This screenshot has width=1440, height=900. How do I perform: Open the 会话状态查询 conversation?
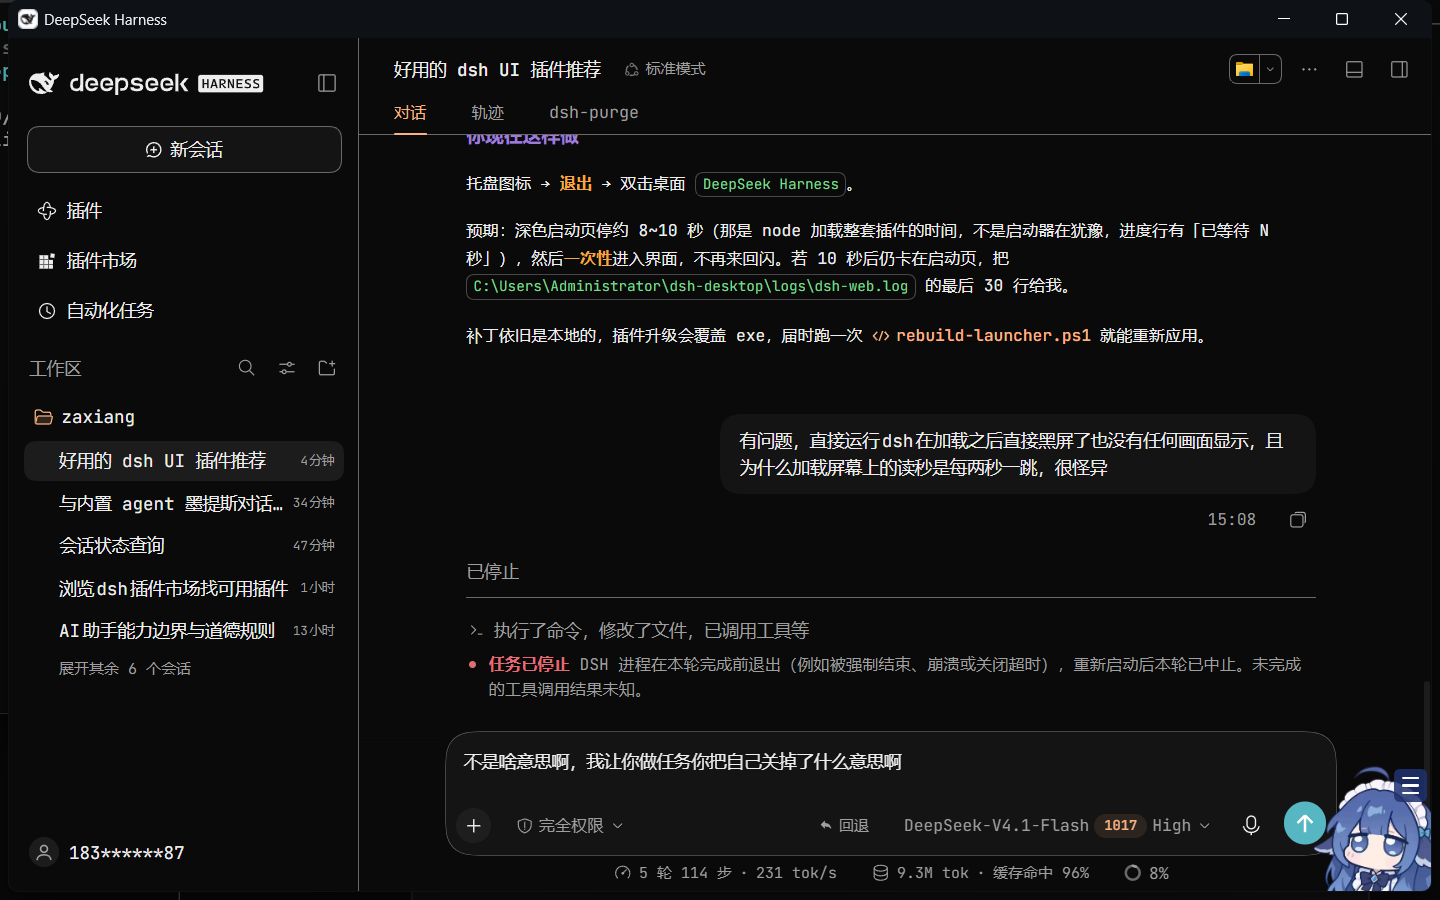point(184,546)
